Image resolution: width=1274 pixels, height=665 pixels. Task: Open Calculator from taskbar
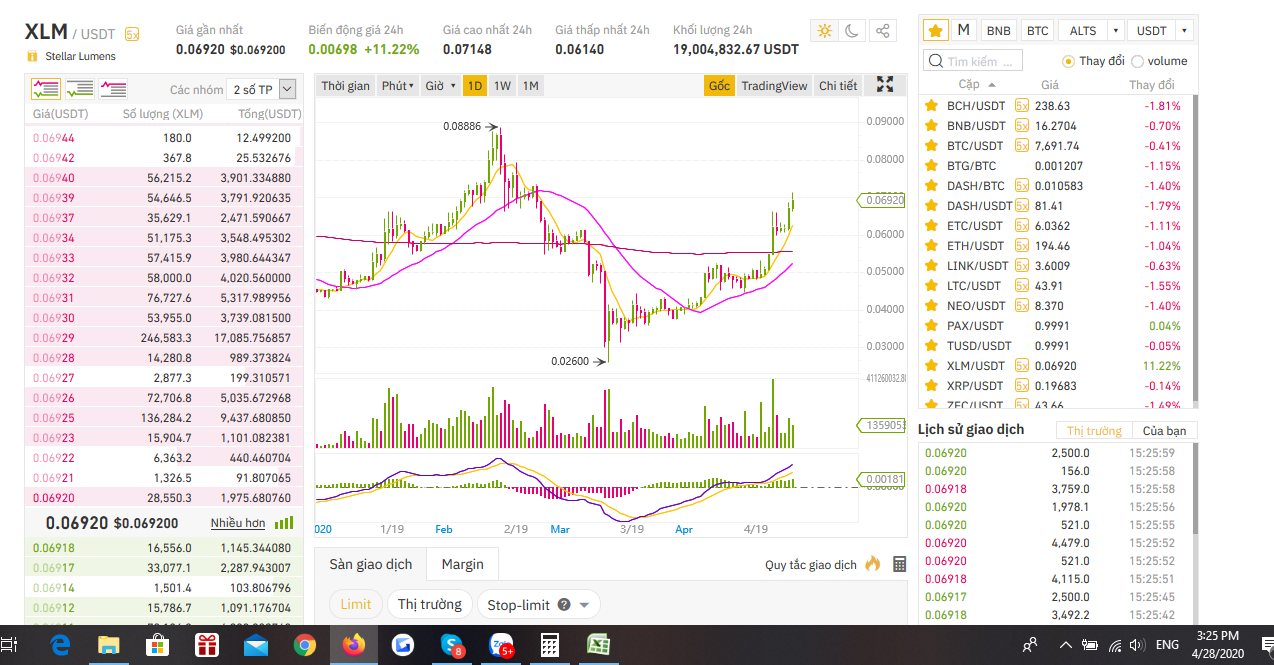pos(550,645)
